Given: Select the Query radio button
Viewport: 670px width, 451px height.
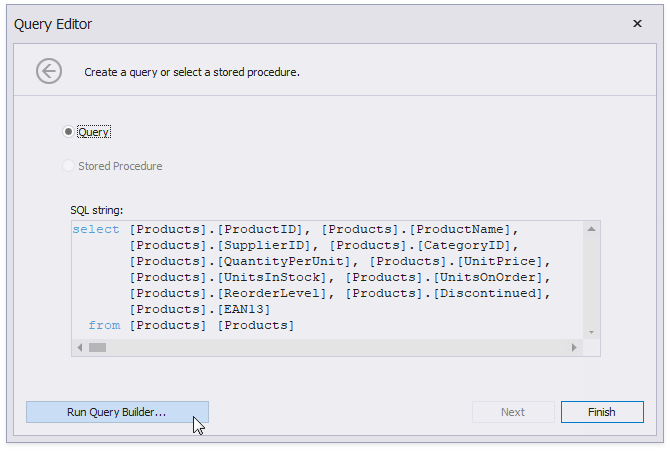Looking at the screenshot, I should [x=68, y=132].
